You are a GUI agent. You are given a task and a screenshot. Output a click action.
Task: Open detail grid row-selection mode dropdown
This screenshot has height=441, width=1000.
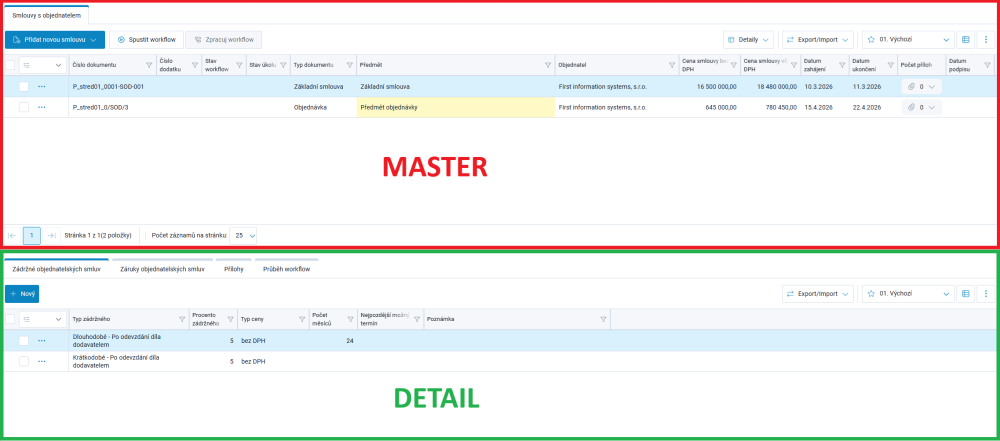pos(43,319)
